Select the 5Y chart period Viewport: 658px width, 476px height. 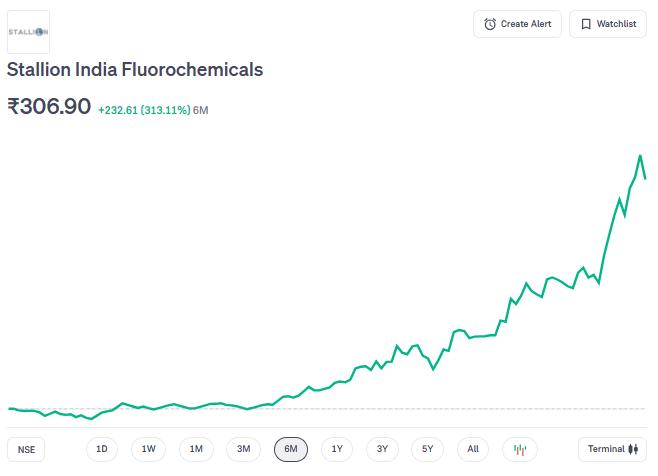click(427, 449)
